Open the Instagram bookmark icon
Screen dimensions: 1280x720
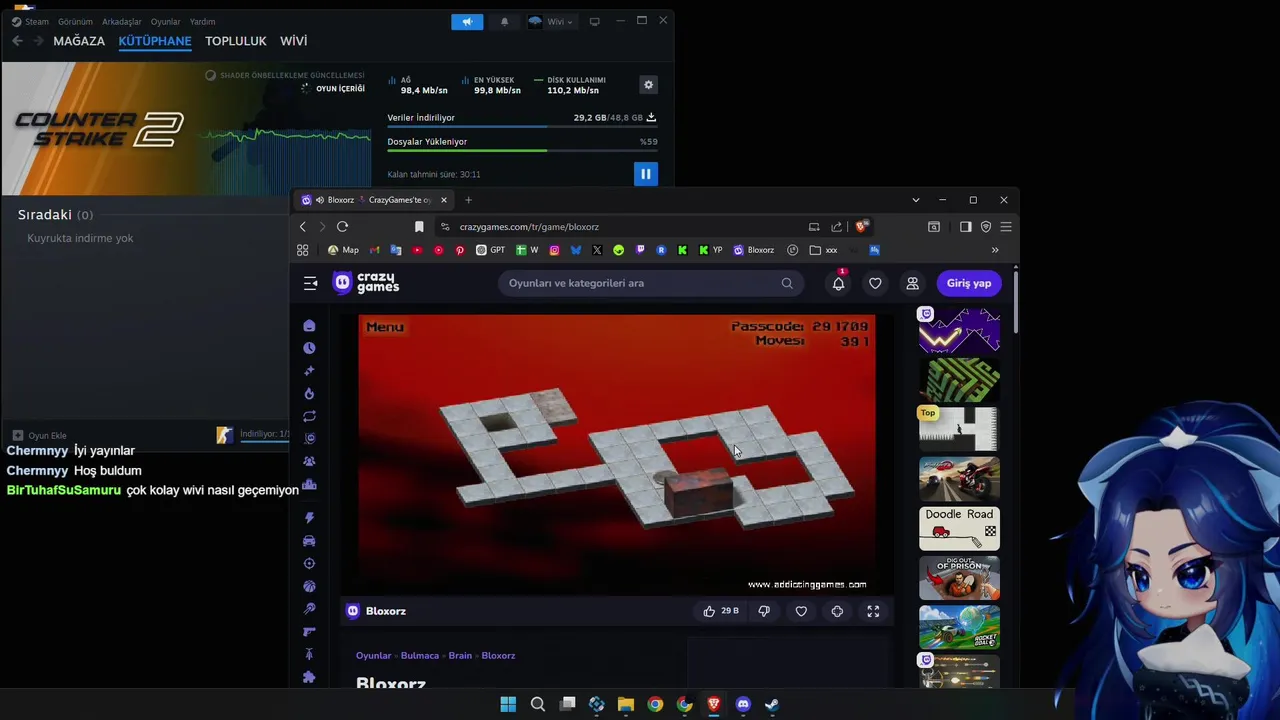coord(555,250)
